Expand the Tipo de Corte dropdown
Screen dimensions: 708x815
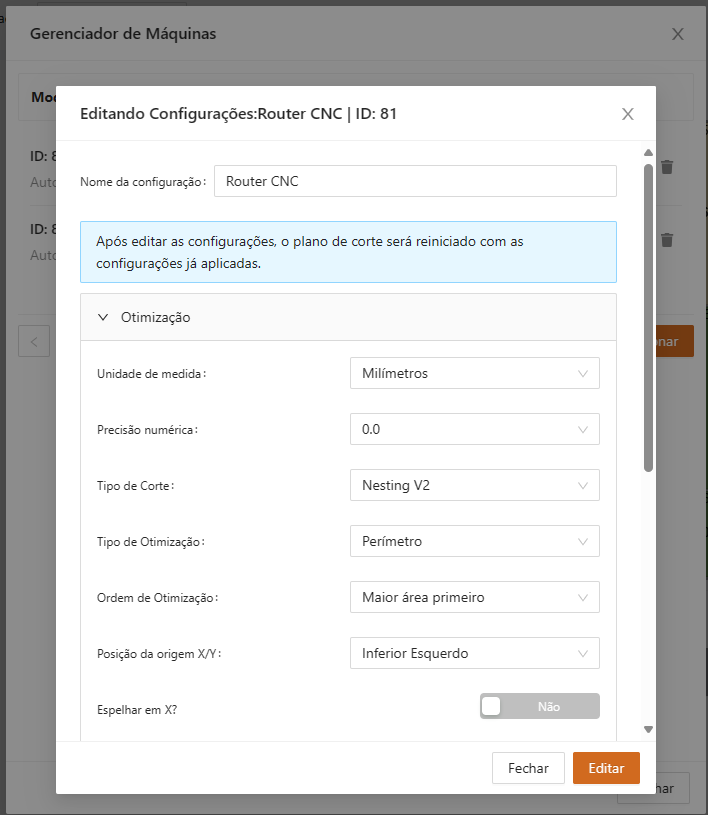click(x=474, y=485)
